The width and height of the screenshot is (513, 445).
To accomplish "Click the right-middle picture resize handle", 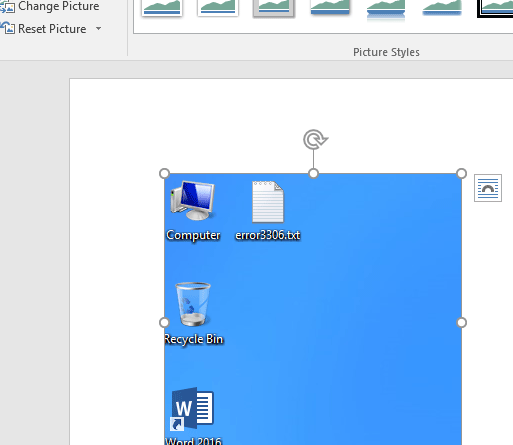I will point(462,322).
